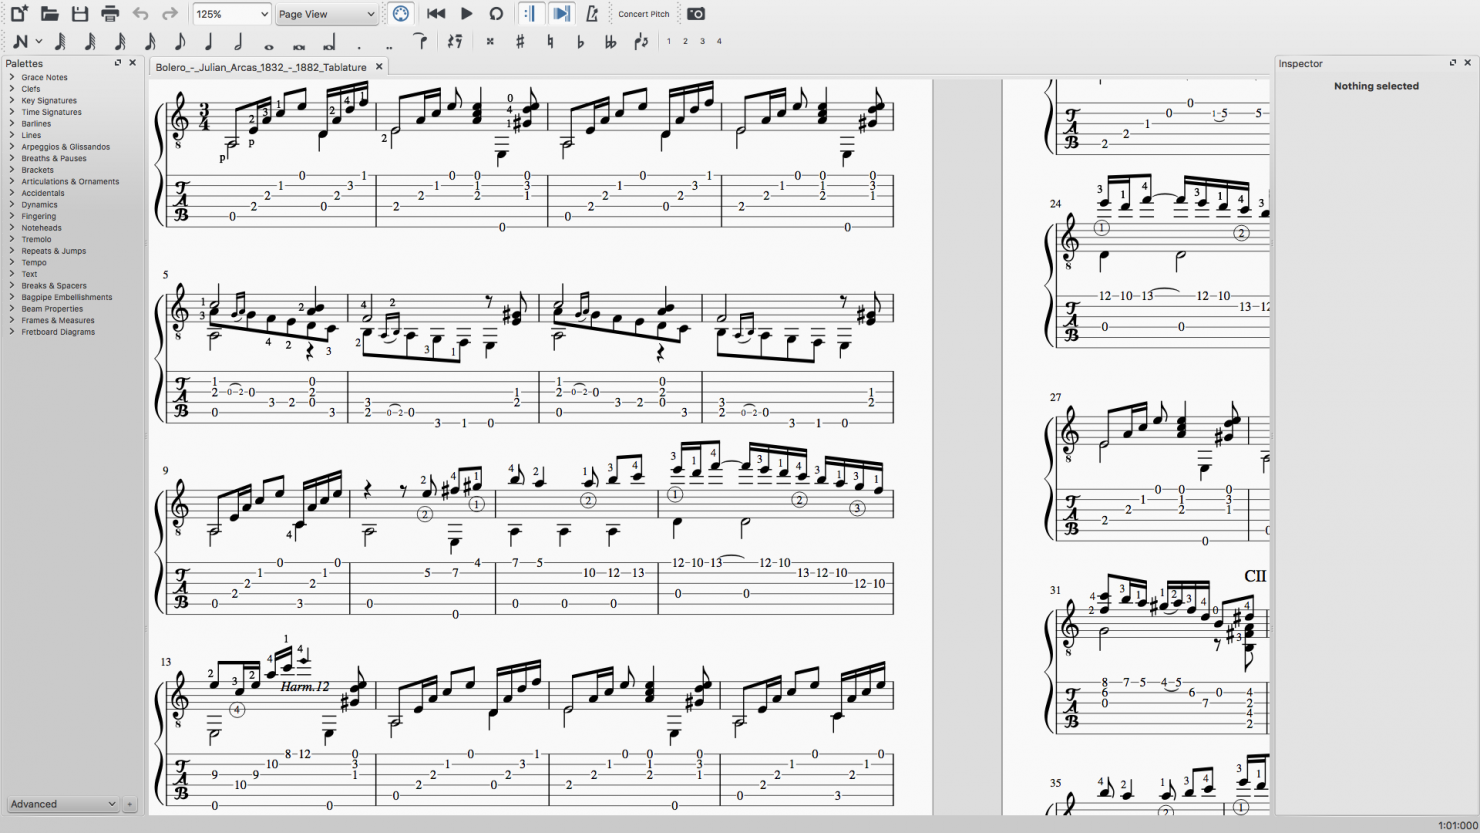Screen dimensions: 1480x833
Task: Insert a sharp accidental
Action: click(x=518, y=42)
